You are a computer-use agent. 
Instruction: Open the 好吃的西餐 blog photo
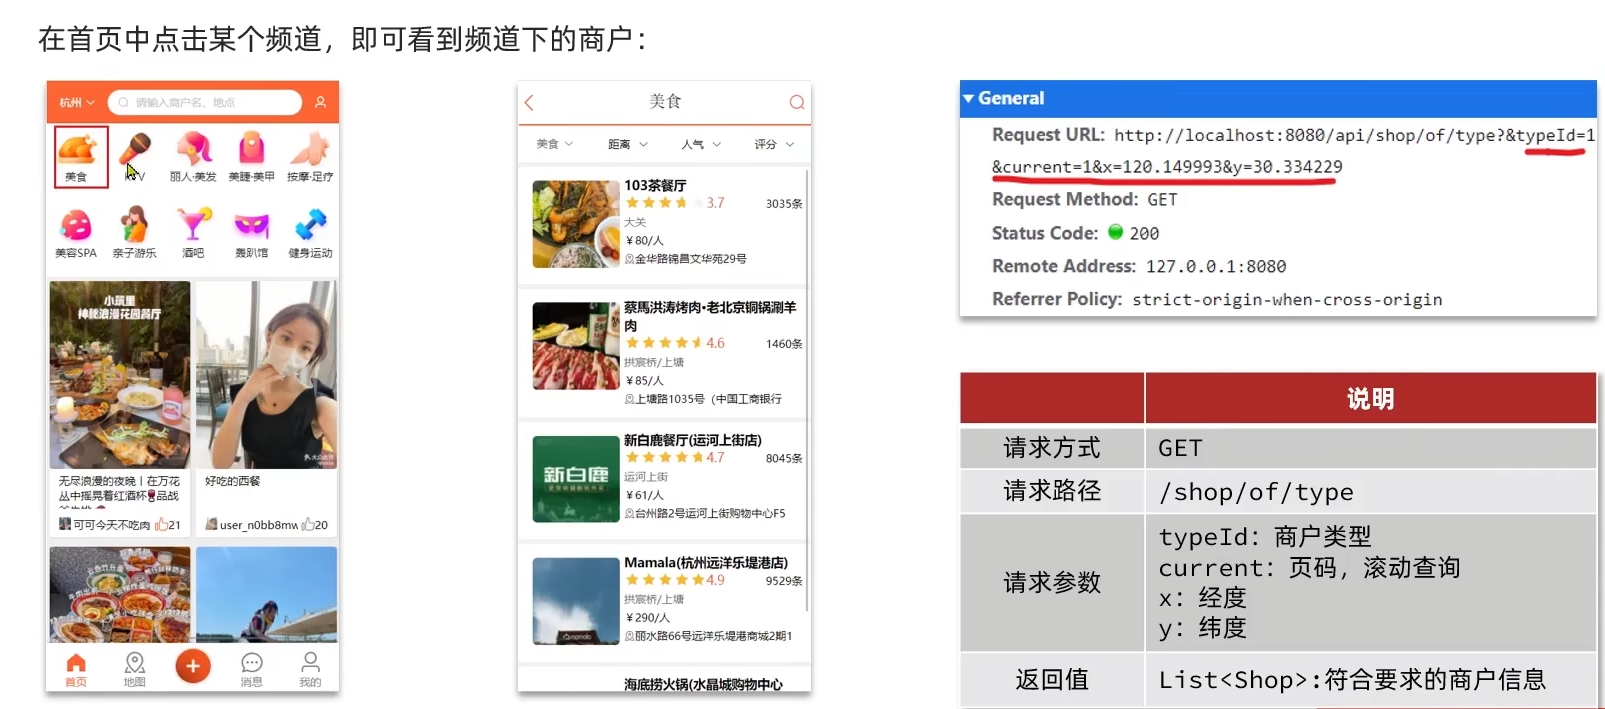coord(266,375)
